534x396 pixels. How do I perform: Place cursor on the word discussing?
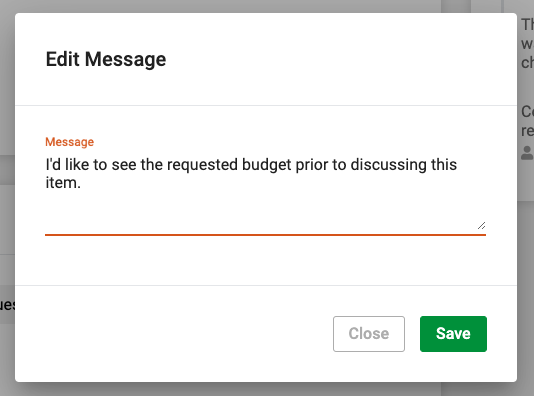tap(389, 165)
